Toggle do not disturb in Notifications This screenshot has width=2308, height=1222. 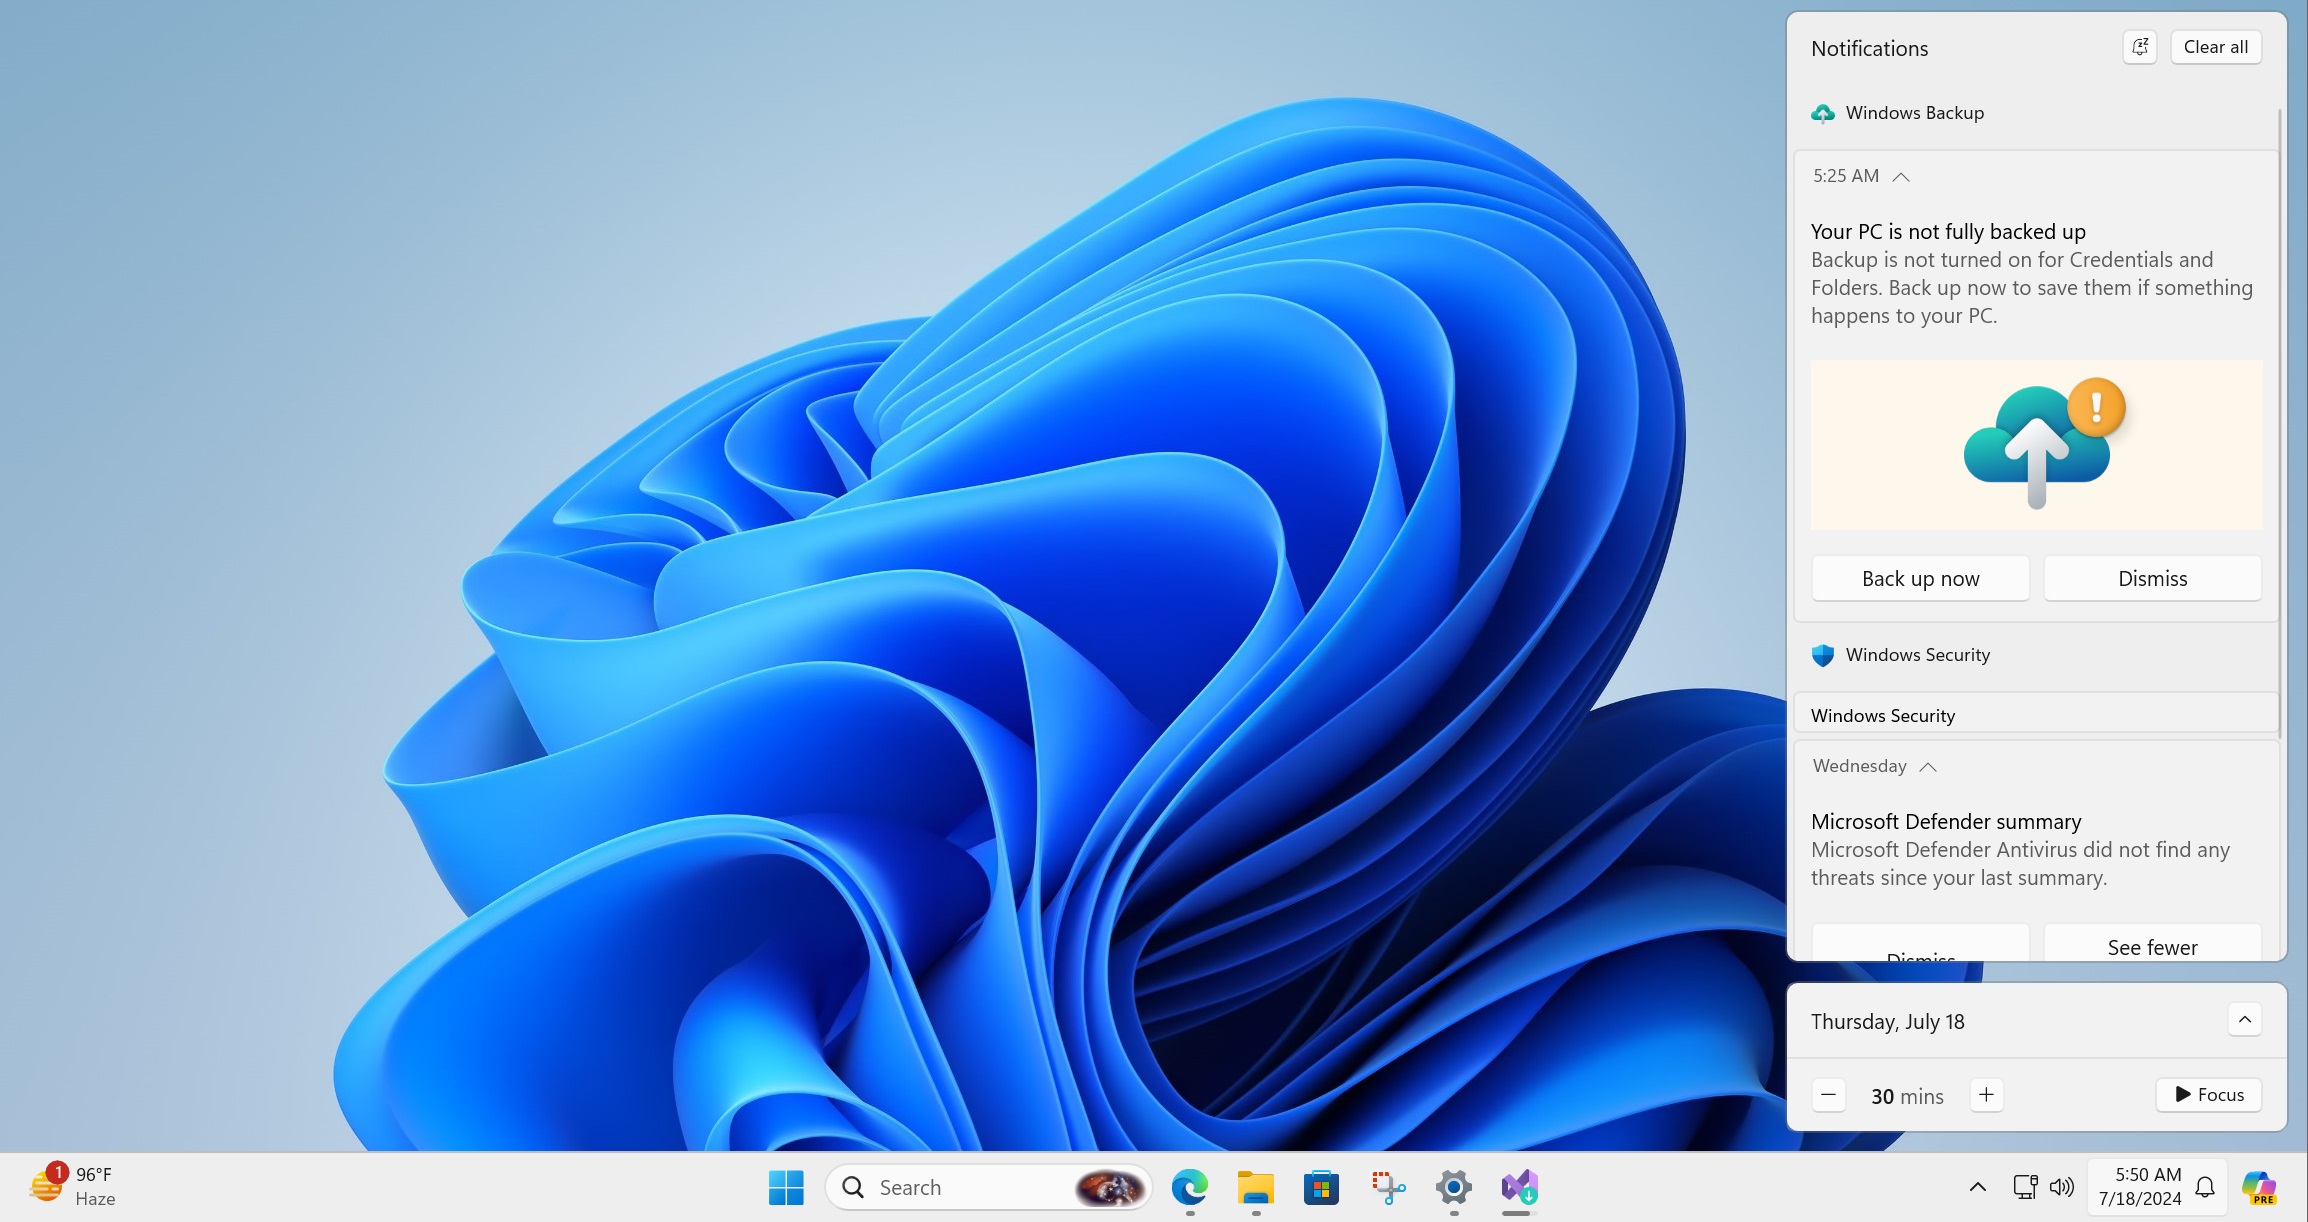coord(2140,47)
